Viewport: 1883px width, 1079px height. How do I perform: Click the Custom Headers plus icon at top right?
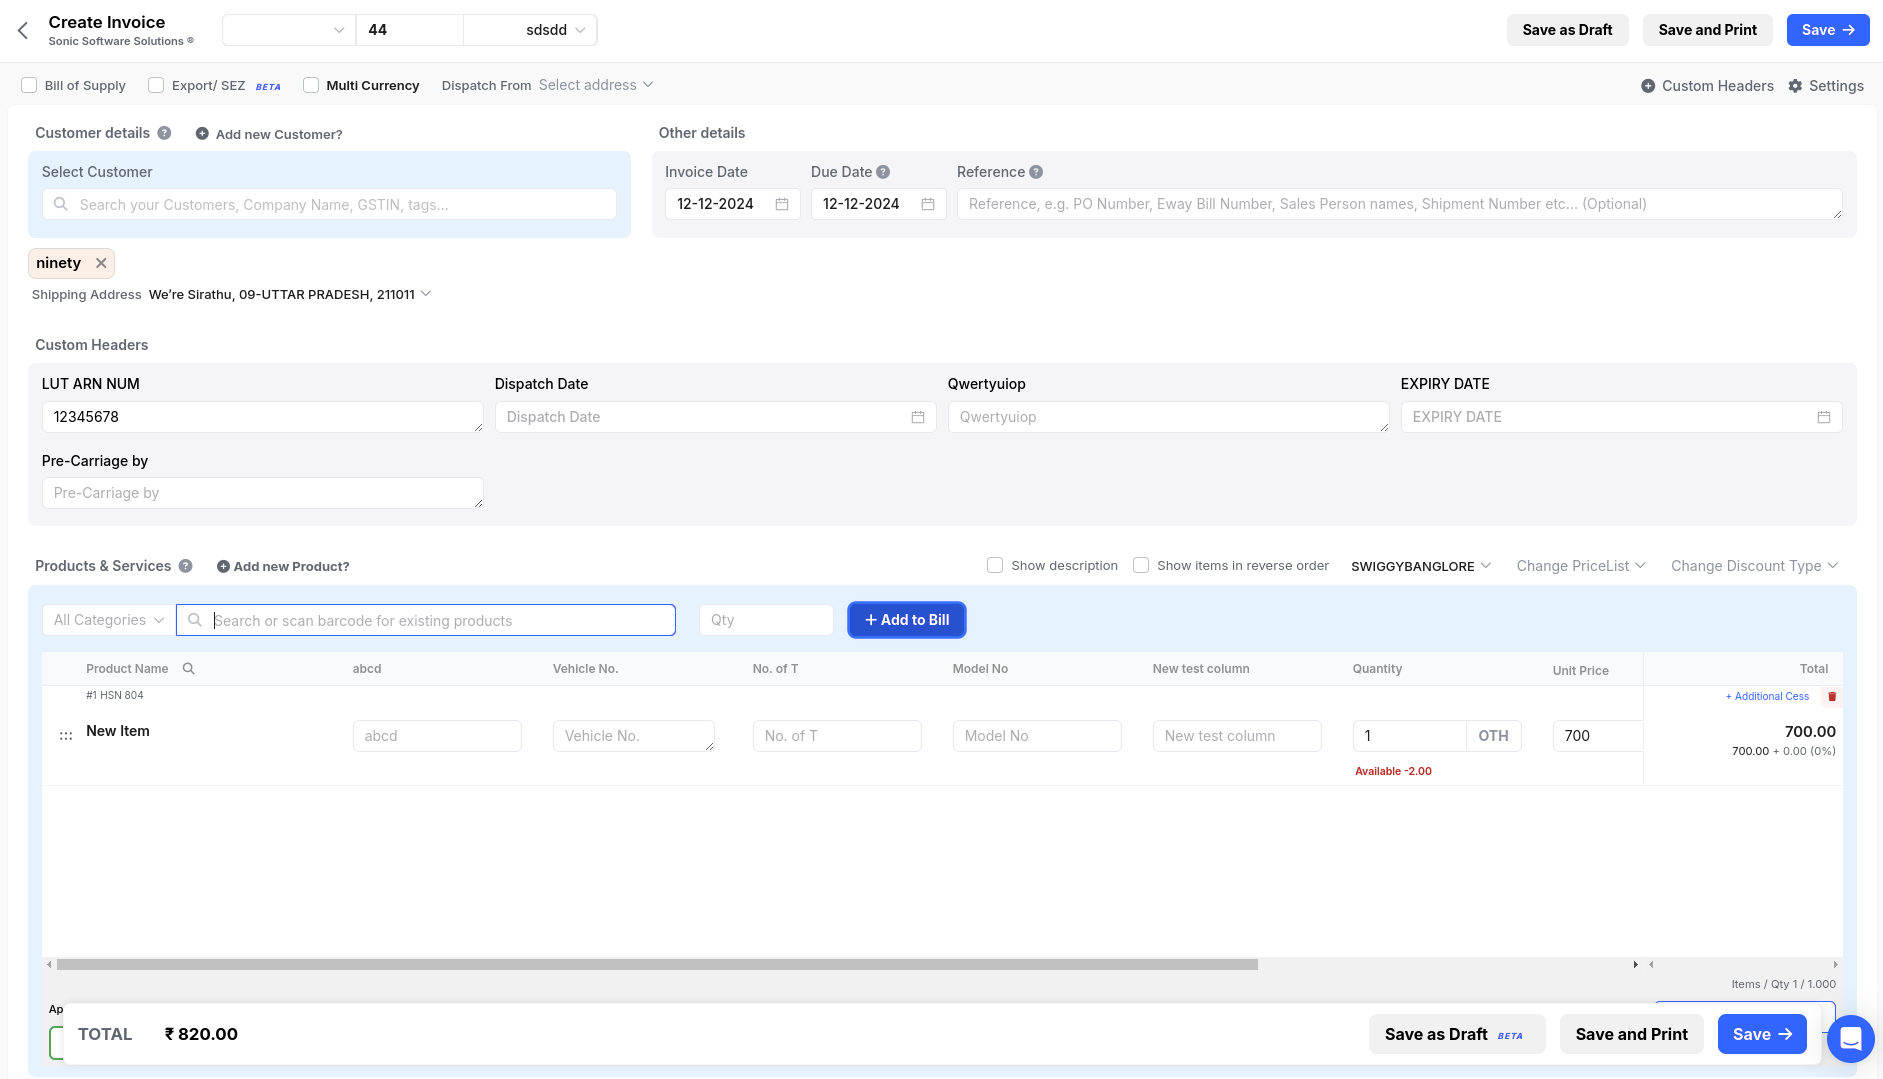tap(1648, 86)
